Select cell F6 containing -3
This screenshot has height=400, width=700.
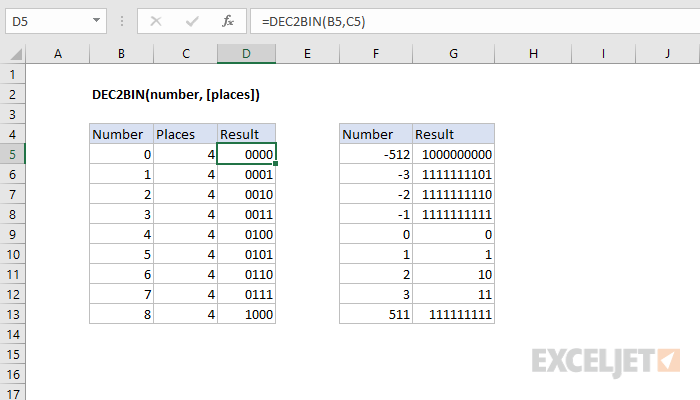pos(376,174)
